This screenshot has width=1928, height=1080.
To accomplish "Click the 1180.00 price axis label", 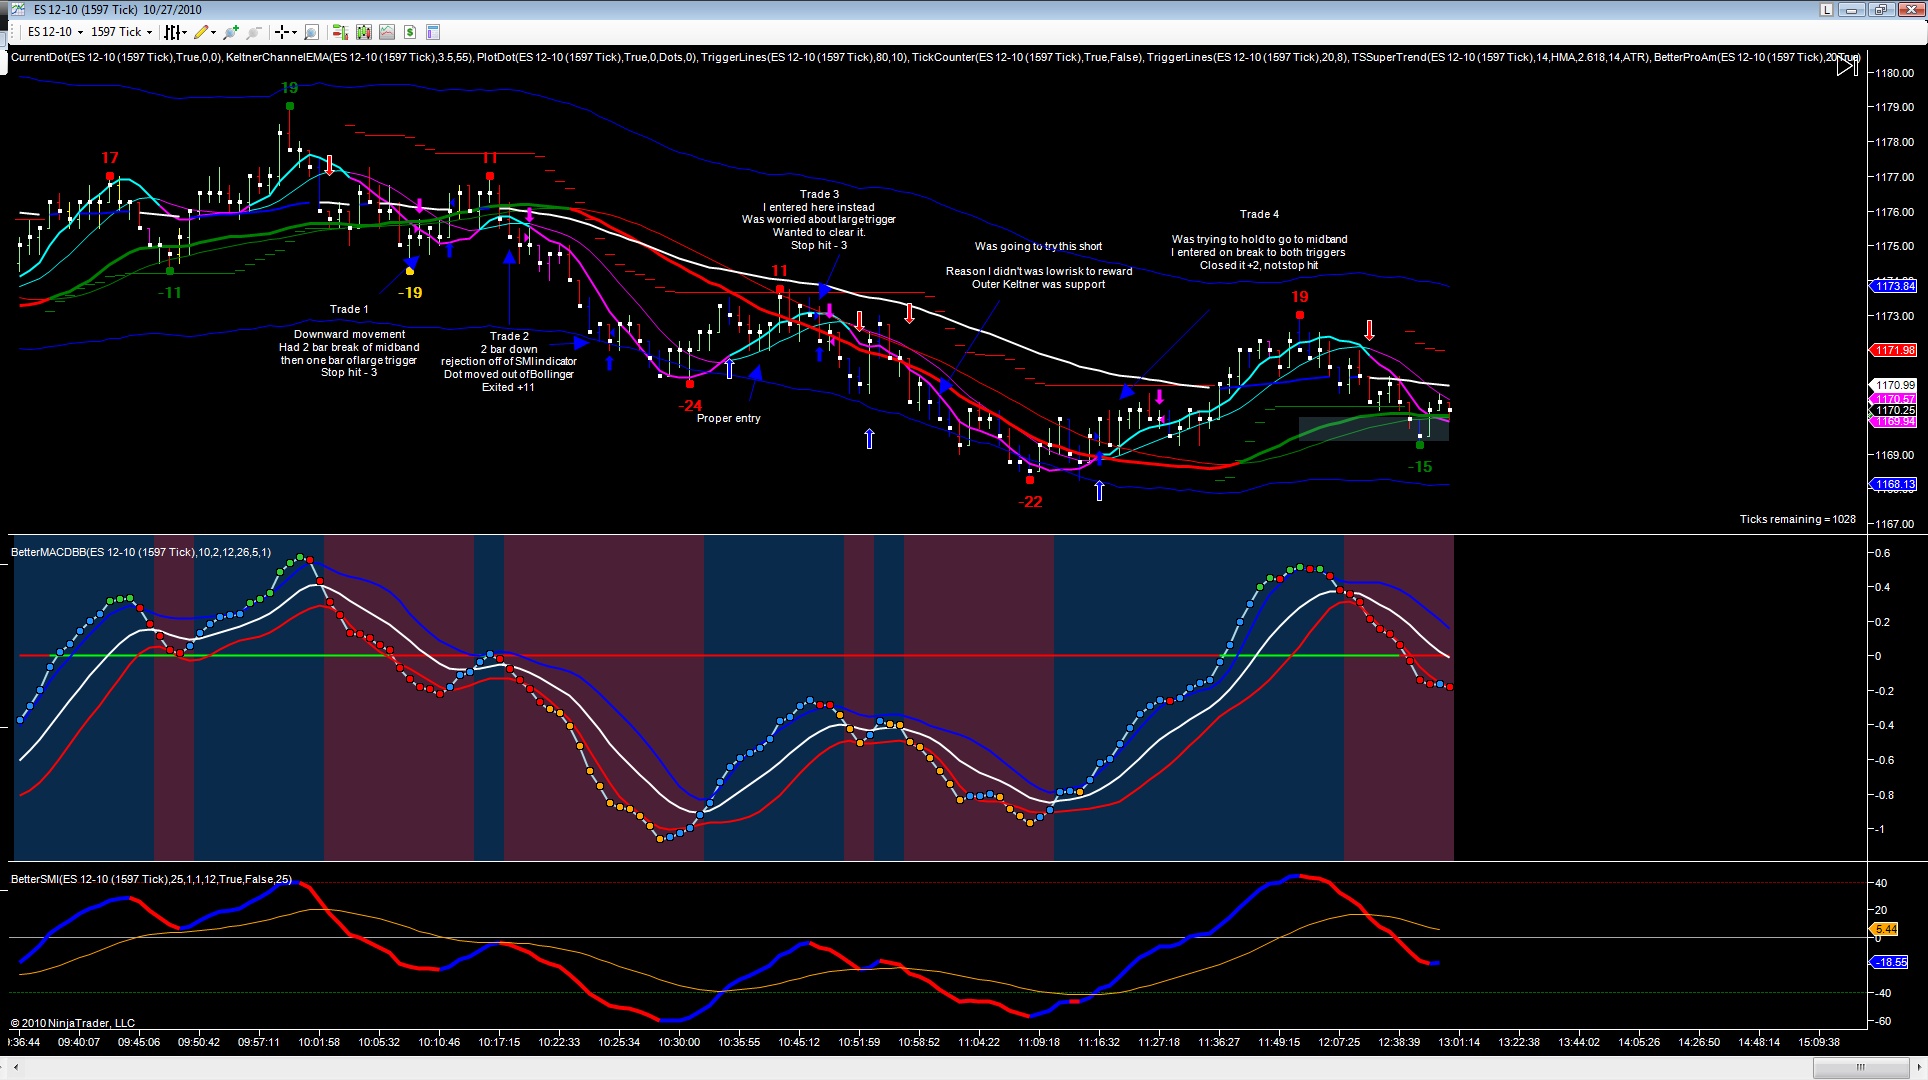I will [1894, 73].
